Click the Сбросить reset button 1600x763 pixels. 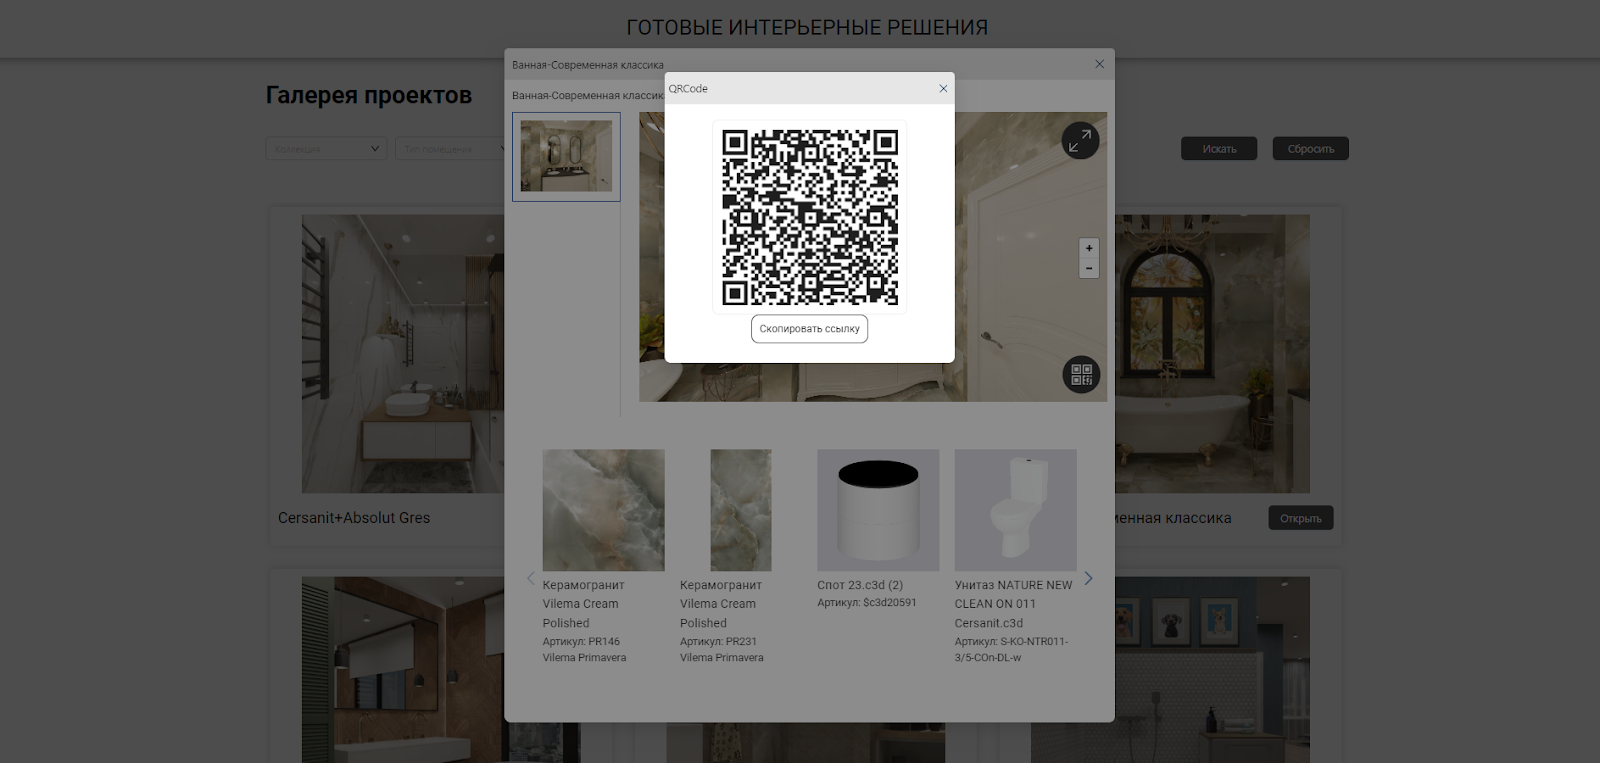coord(1311,149)
